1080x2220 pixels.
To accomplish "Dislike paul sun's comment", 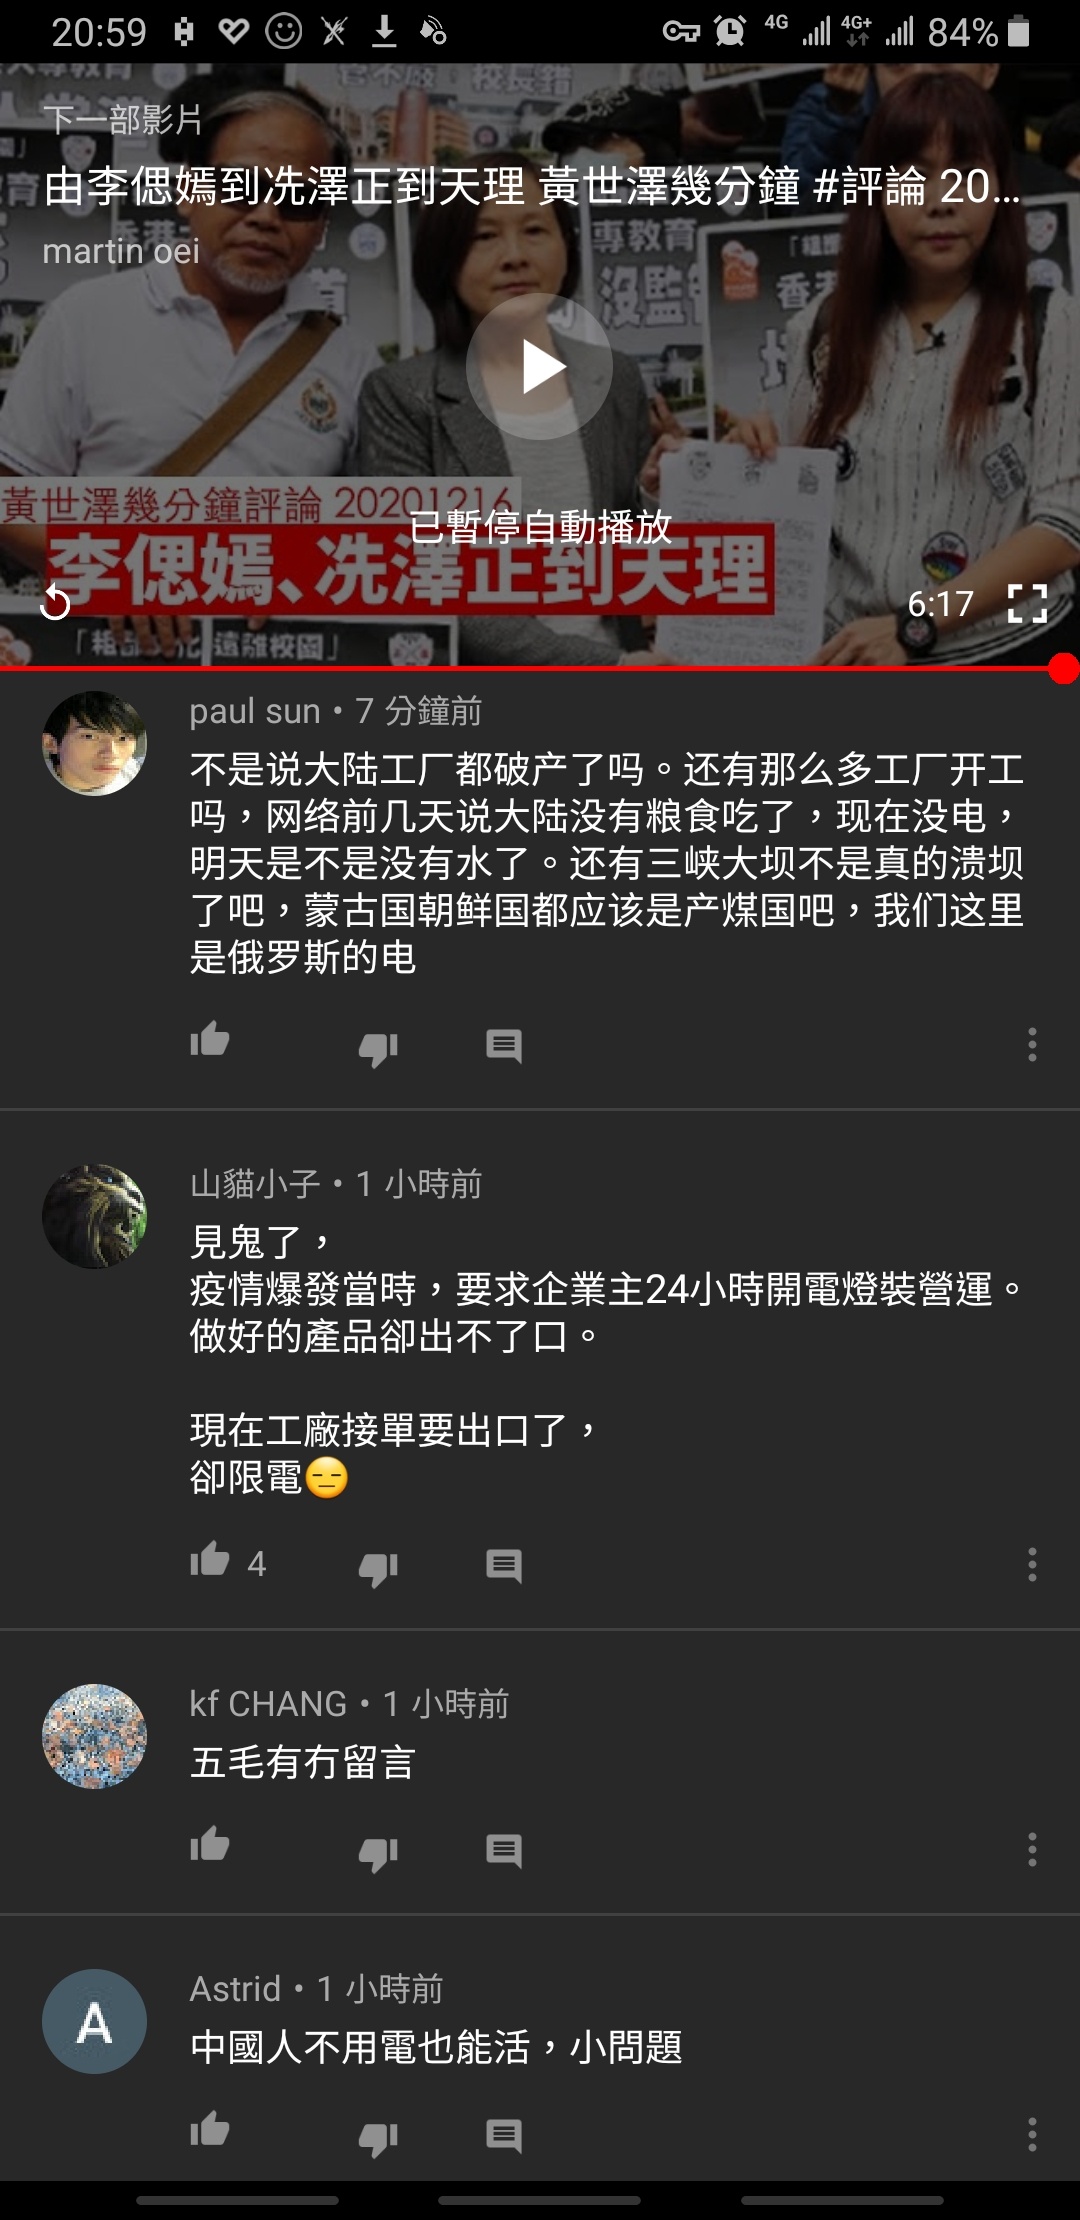I will point(379,1048).
